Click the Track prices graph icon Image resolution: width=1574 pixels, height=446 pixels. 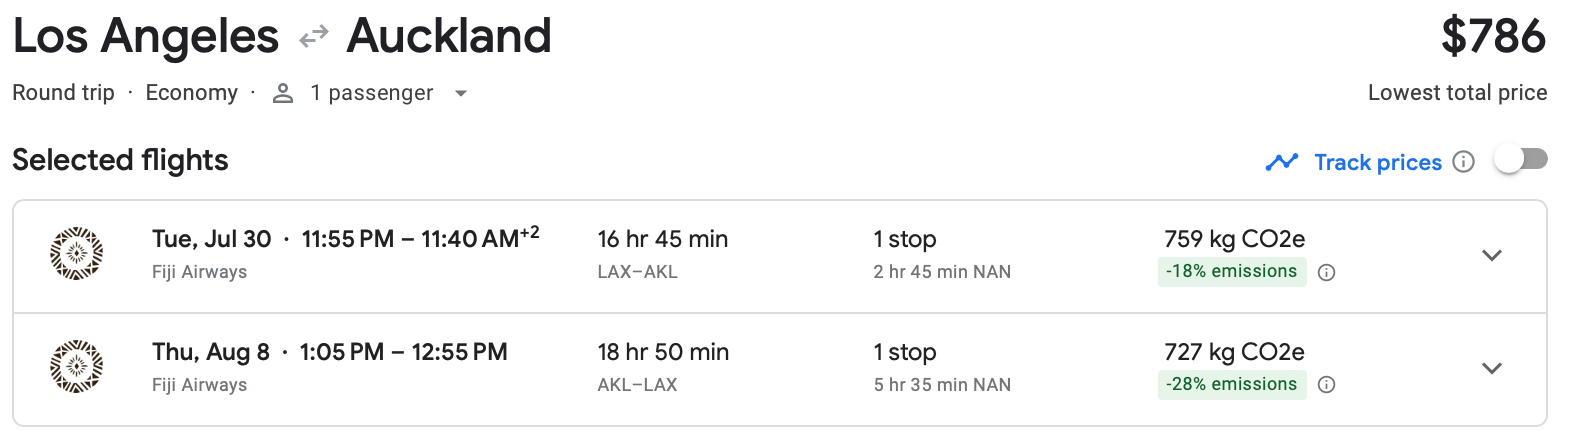[x=1281, y=162]
